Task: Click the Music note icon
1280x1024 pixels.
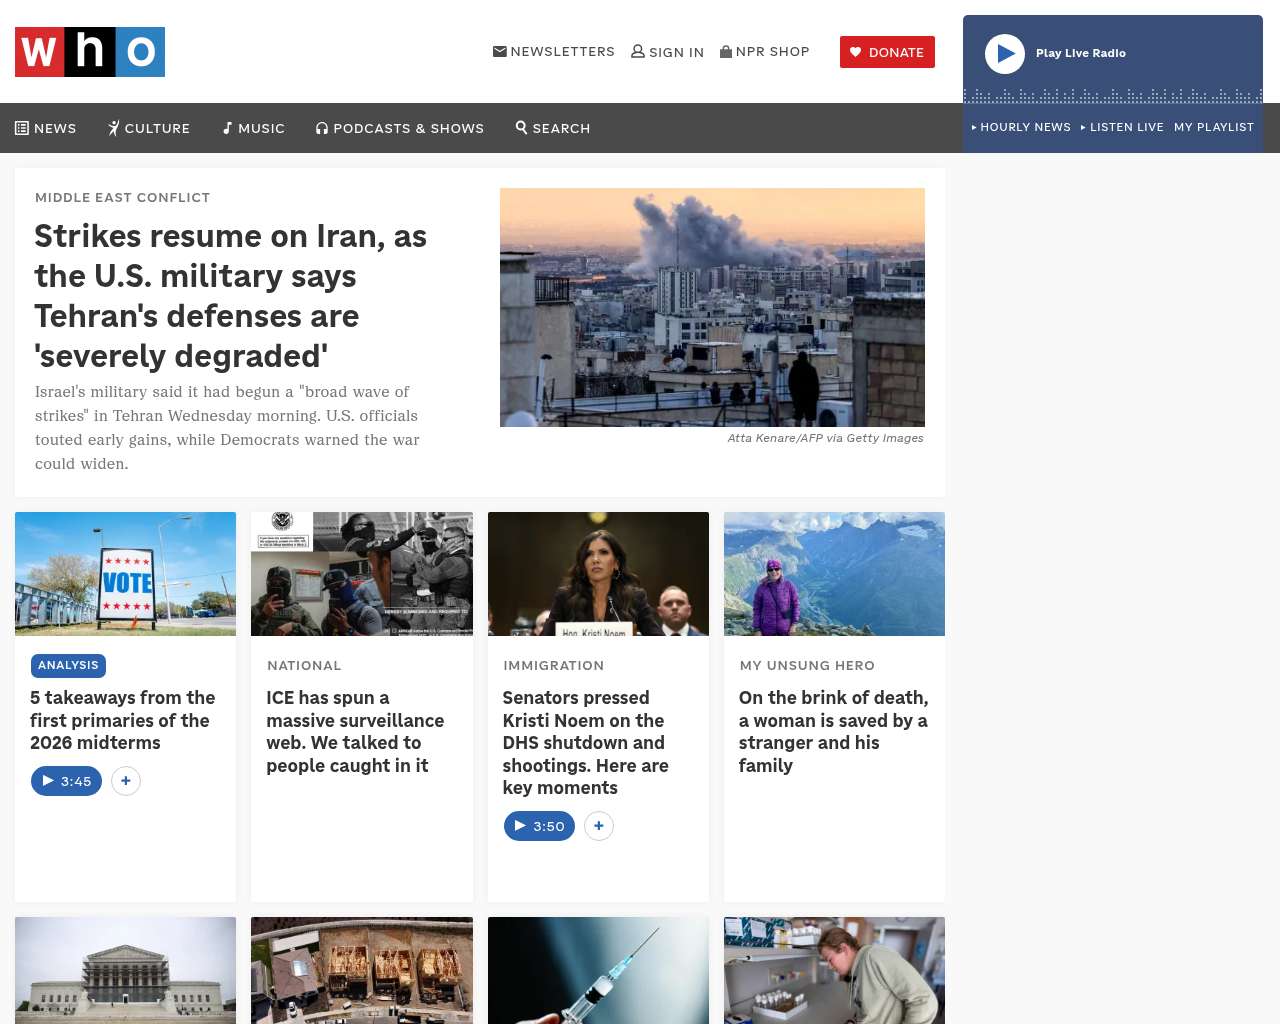Action: pyautogui.click(x=228, y=128)
